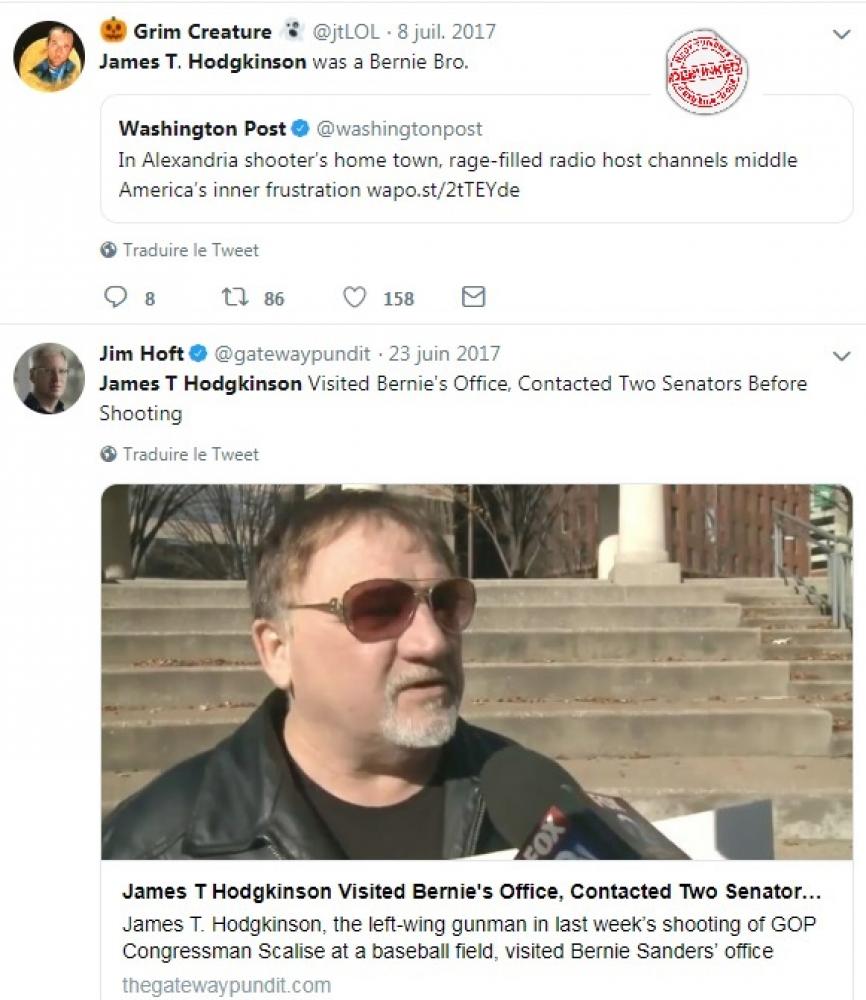
Task: Open the 8 juil. 2017 tweet timestamp
Action: pos(447,32)
